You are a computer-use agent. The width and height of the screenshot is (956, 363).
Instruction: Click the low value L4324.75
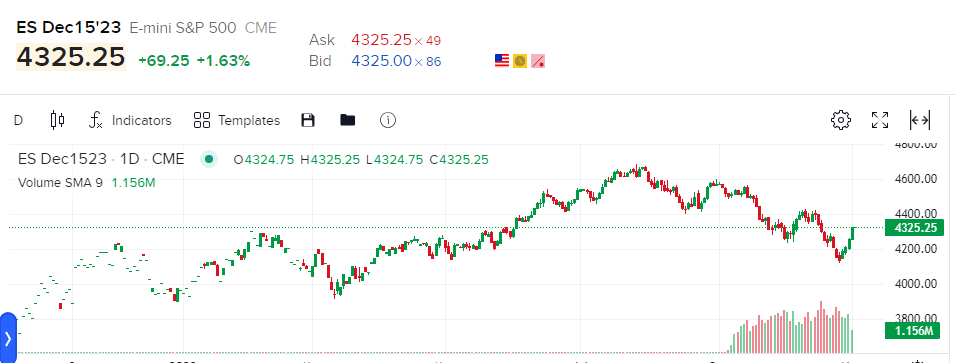coord(394,160)
